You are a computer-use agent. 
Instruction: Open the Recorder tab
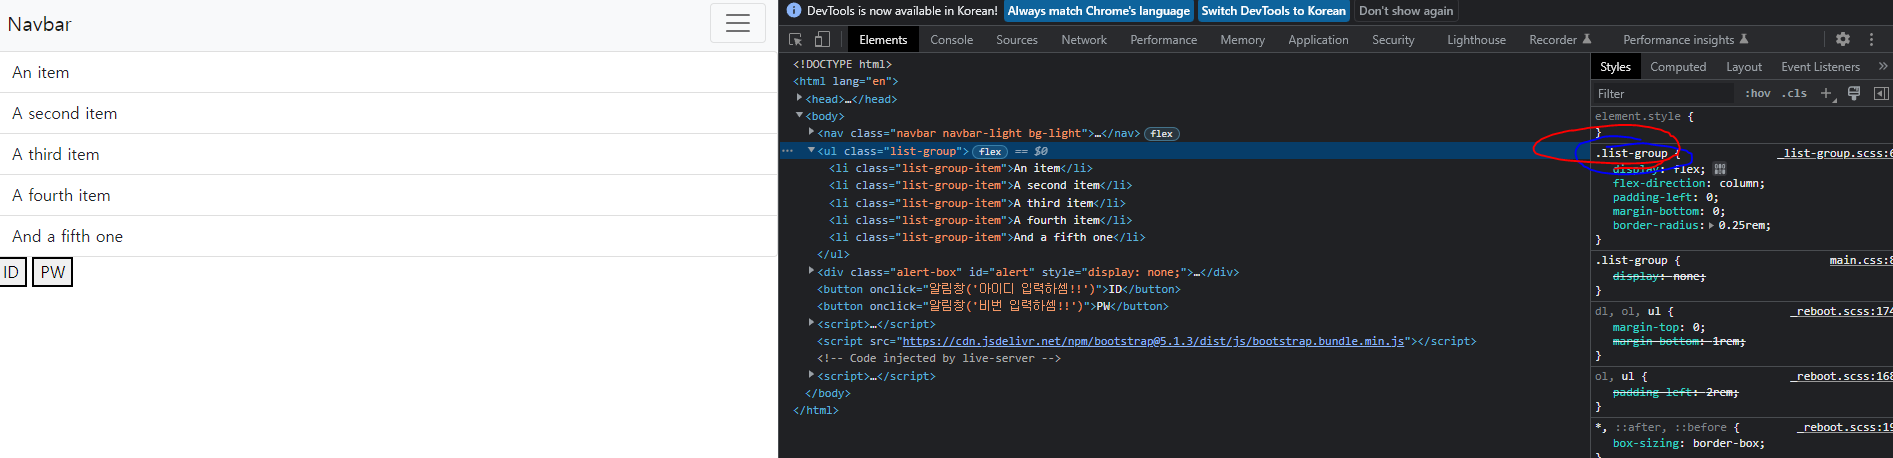[x=1559, y=40]
